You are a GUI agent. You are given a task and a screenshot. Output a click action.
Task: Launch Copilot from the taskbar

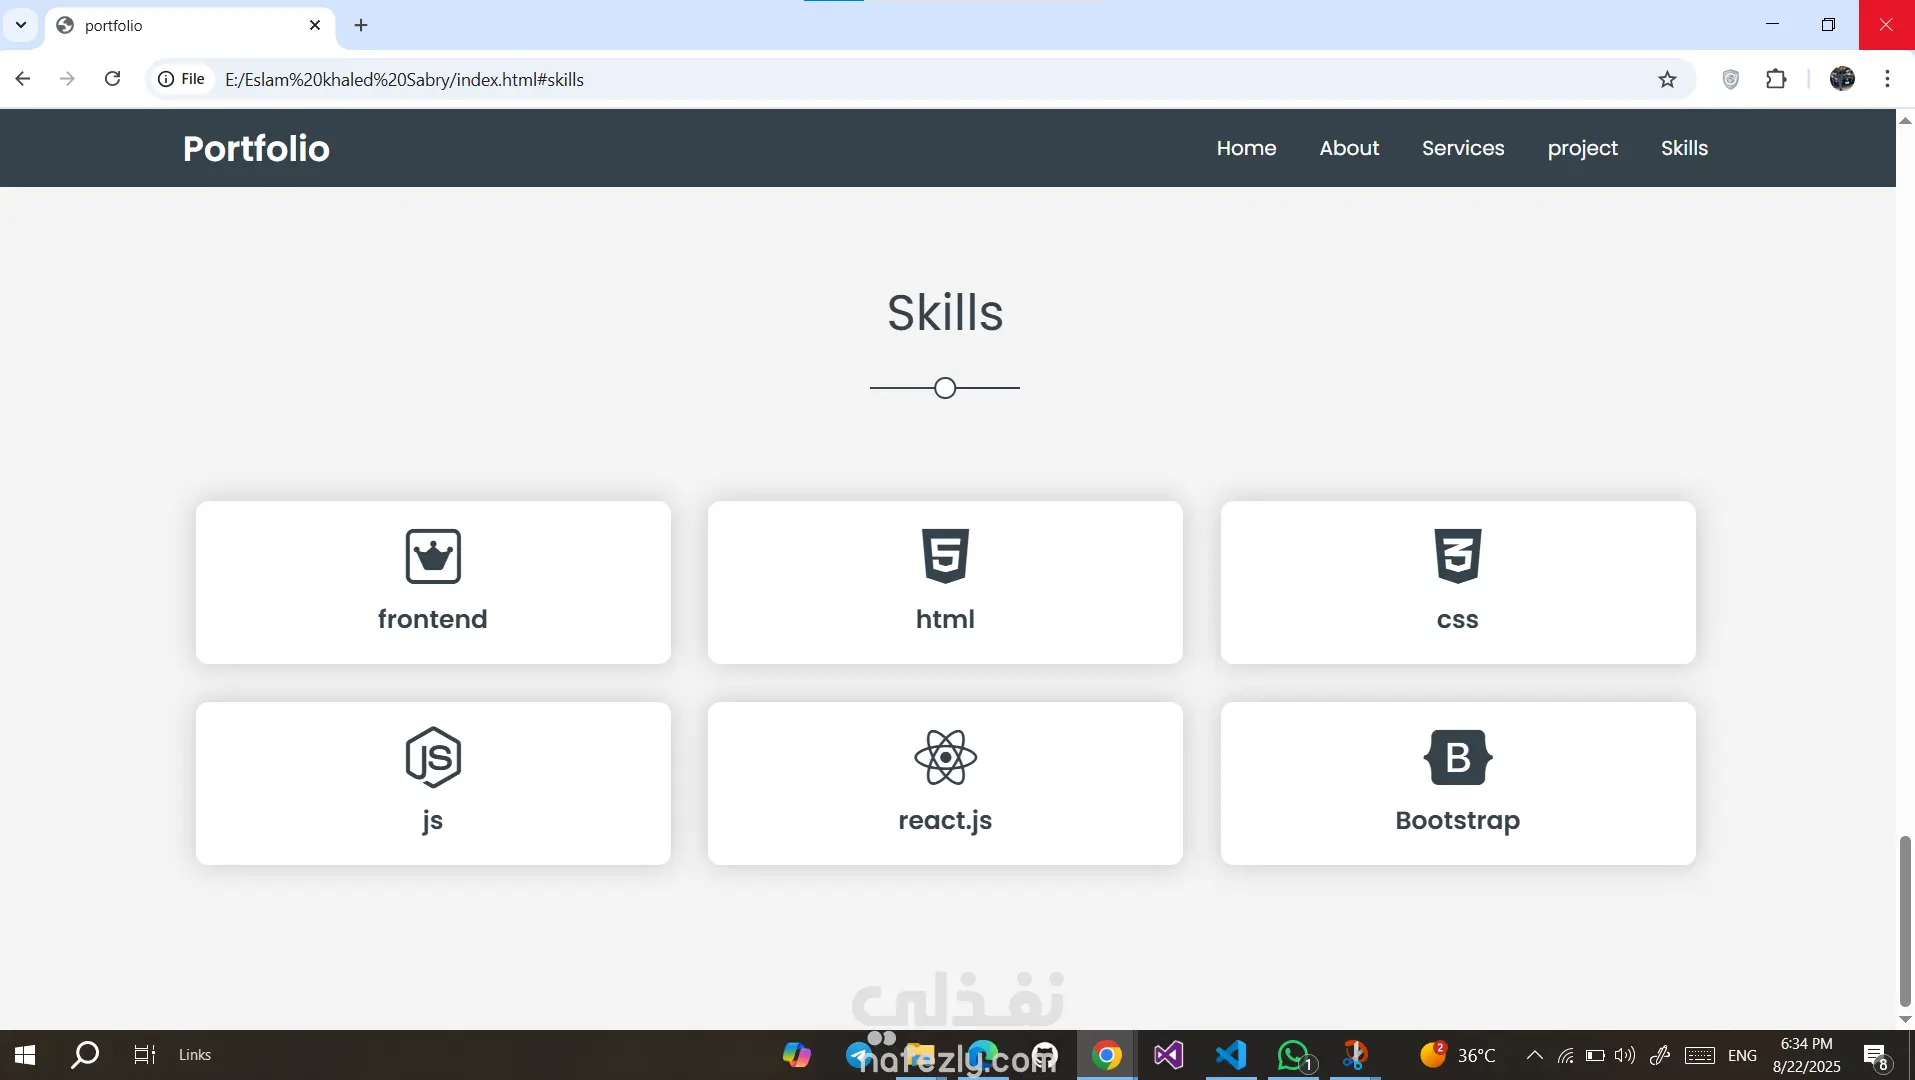[x=797, y=1055]
